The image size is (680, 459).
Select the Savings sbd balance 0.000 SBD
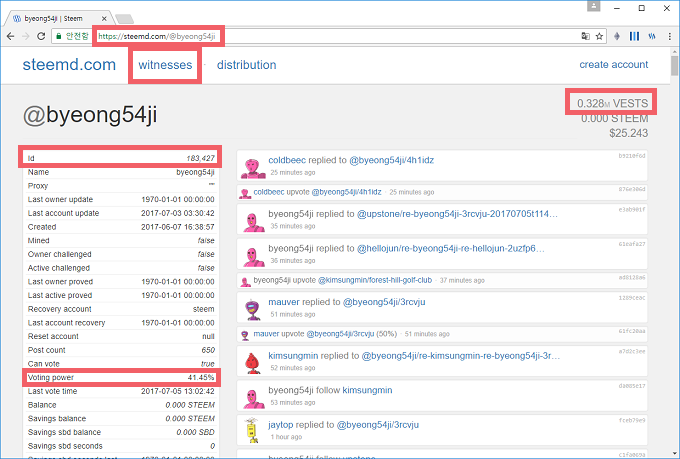[196, 432]
